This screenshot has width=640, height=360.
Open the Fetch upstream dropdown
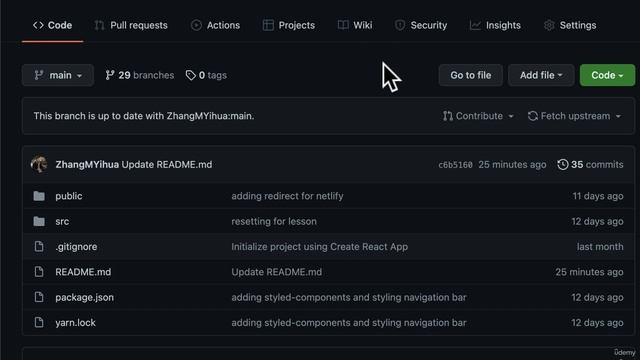[574, 116]
